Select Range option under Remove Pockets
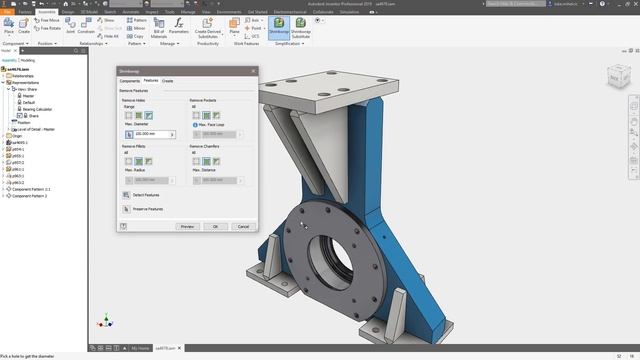The width and height of the screenshot is (640, 360). tap(216, 116)
